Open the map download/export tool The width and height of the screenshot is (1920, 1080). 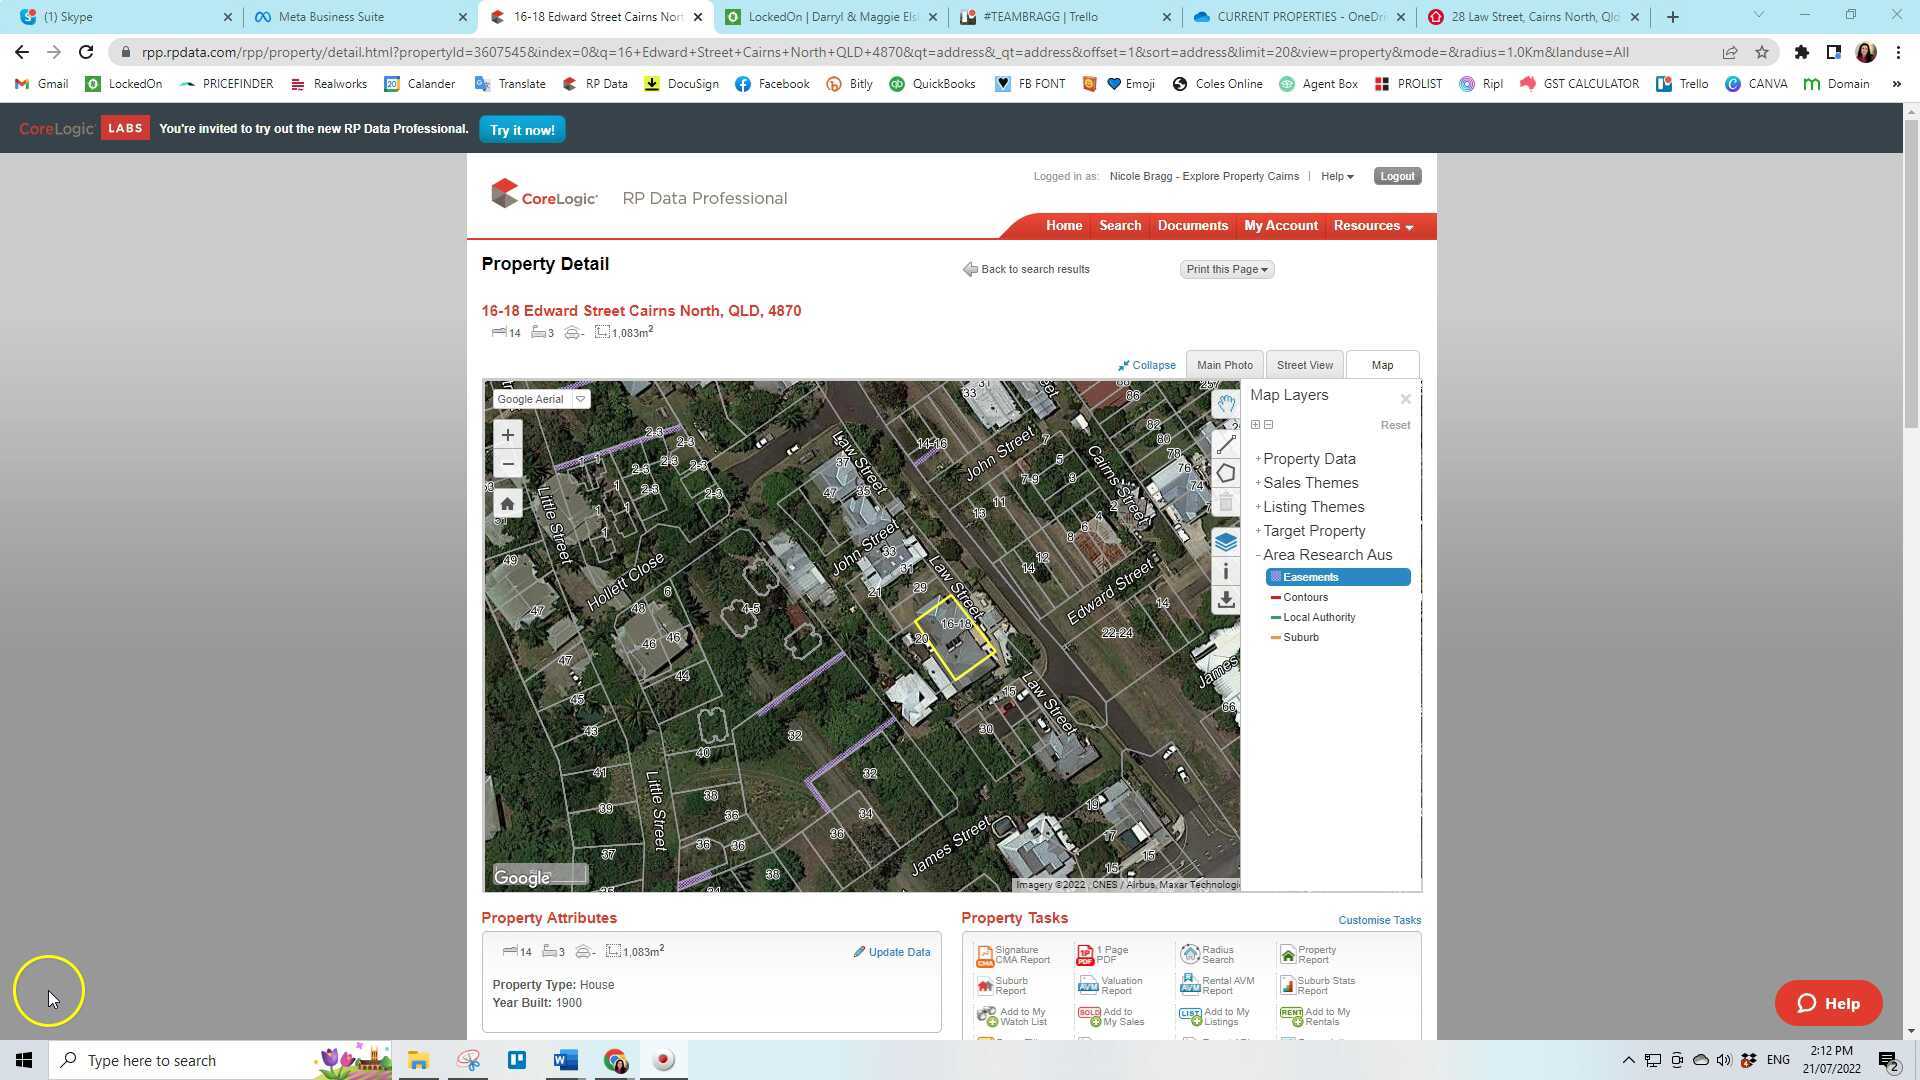click(1226, 600)
